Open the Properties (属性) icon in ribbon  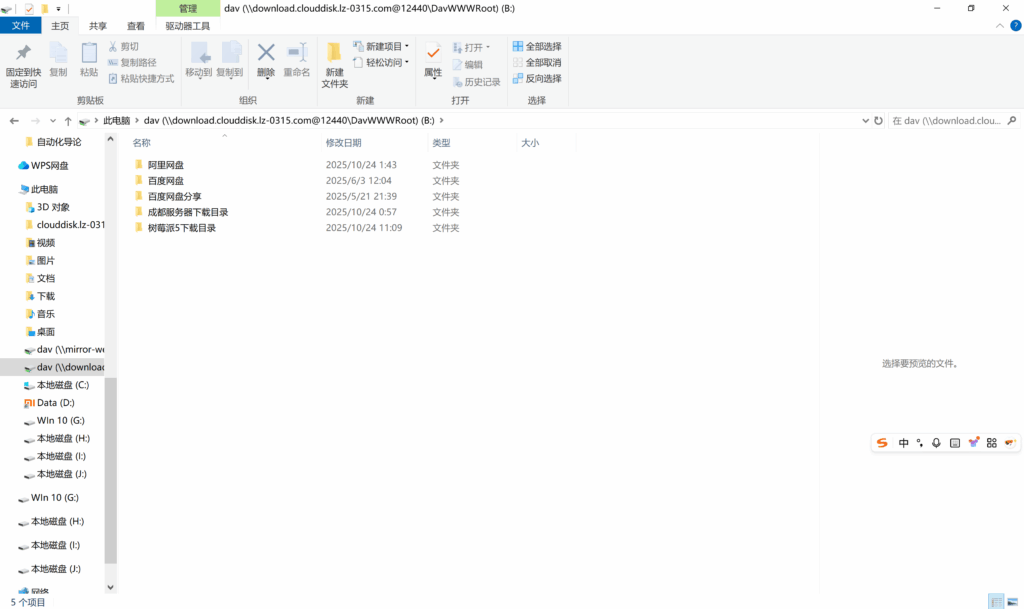tap(433, 54)
